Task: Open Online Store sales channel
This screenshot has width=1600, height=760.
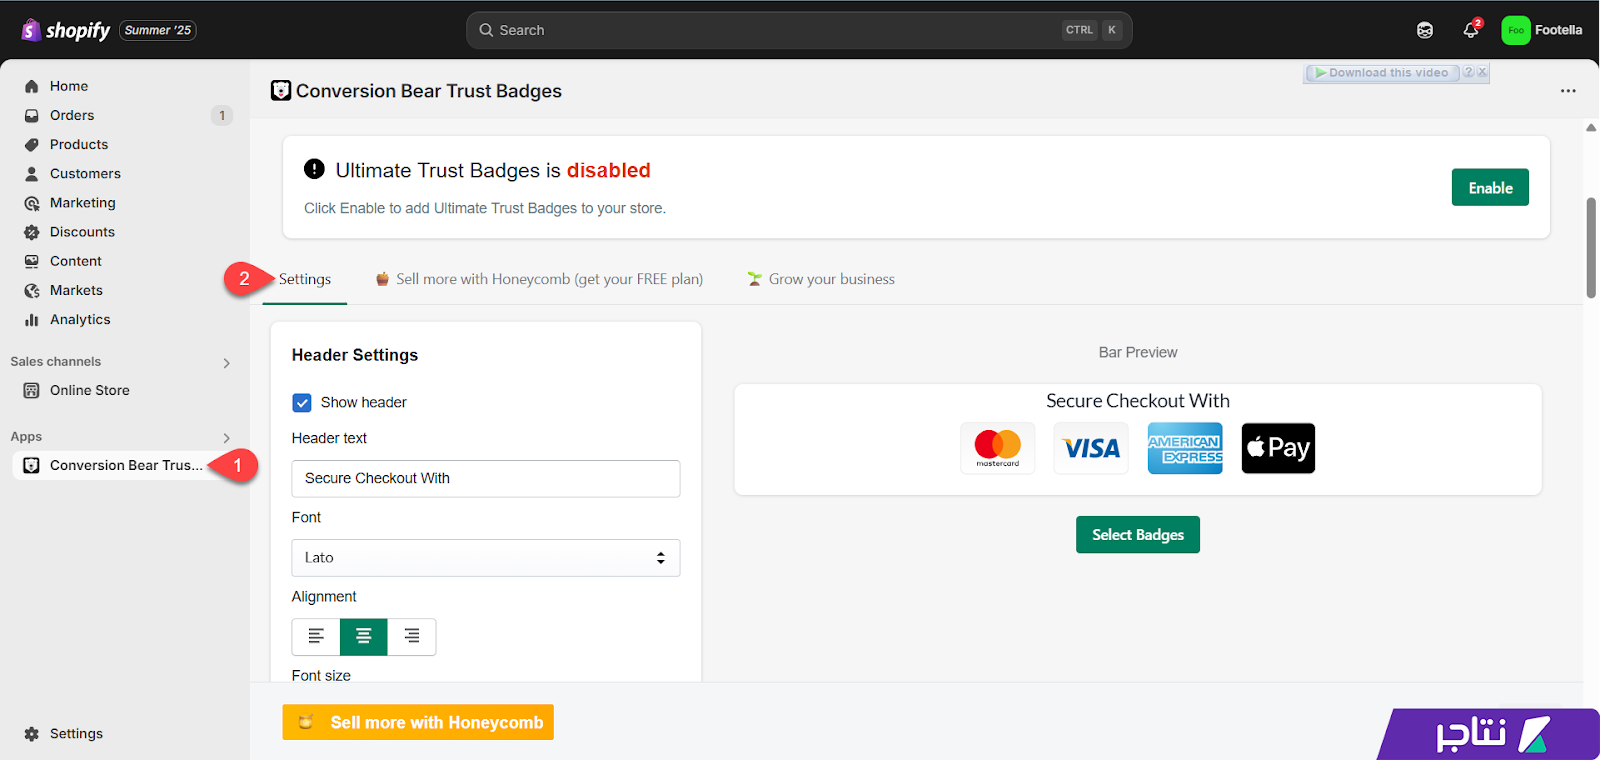Action: pyautogui.click(x=90, y=390)
